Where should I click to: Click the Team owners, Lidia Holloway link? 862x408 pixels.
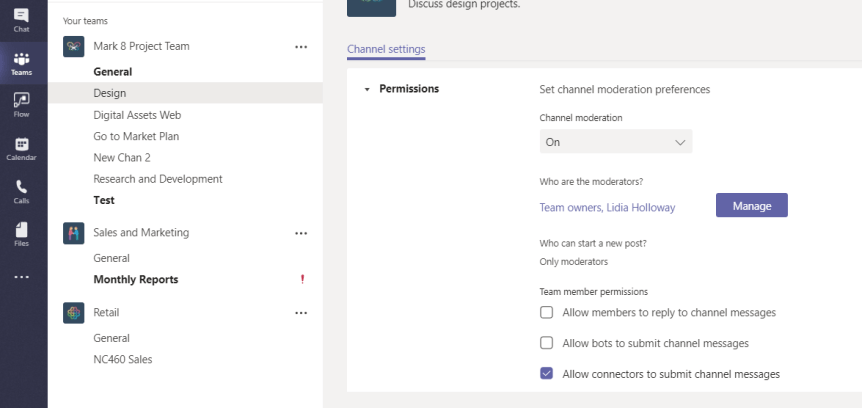(607, 208)
